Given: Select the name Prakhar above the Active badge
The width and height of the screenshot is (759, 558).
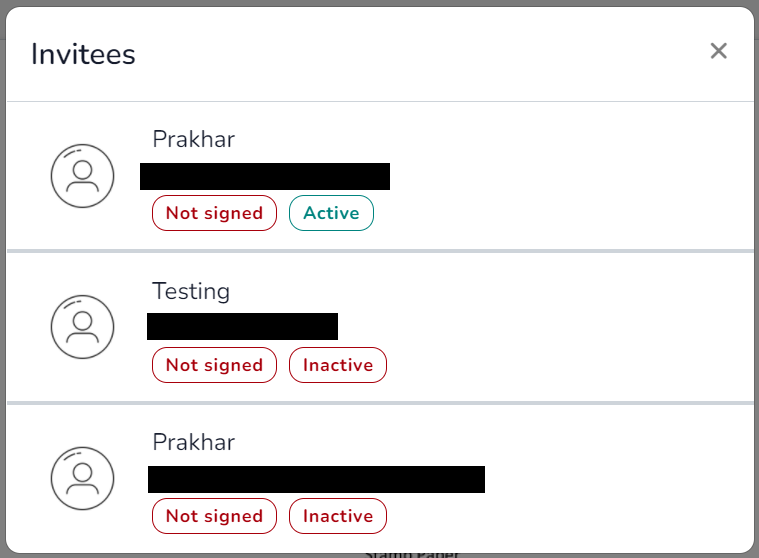Looking at the screenshot, I should click(x=194, y=139).
